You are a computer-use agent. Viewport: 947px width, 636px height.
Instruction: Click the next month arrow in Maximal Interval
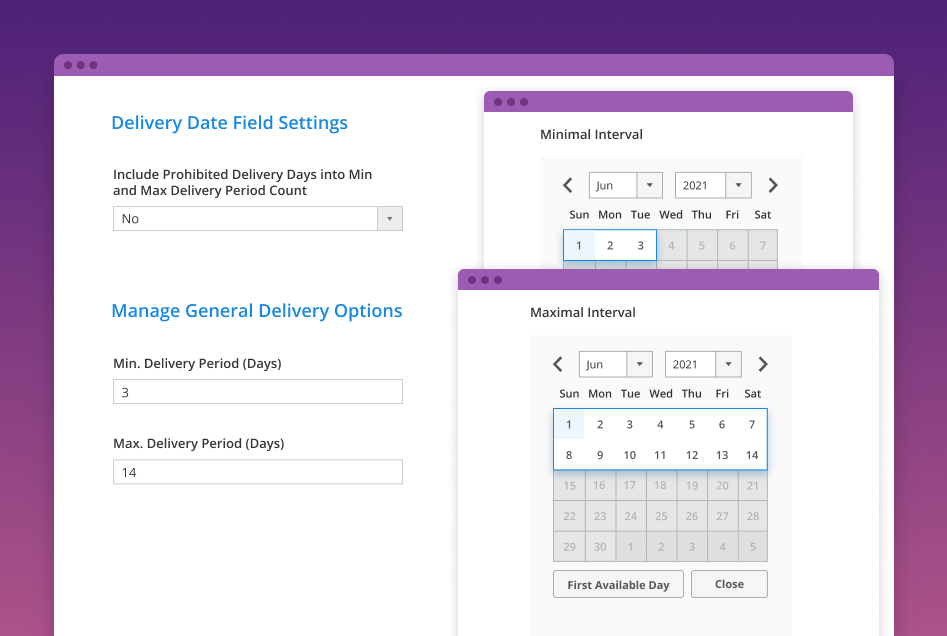[x=762, y=364]
